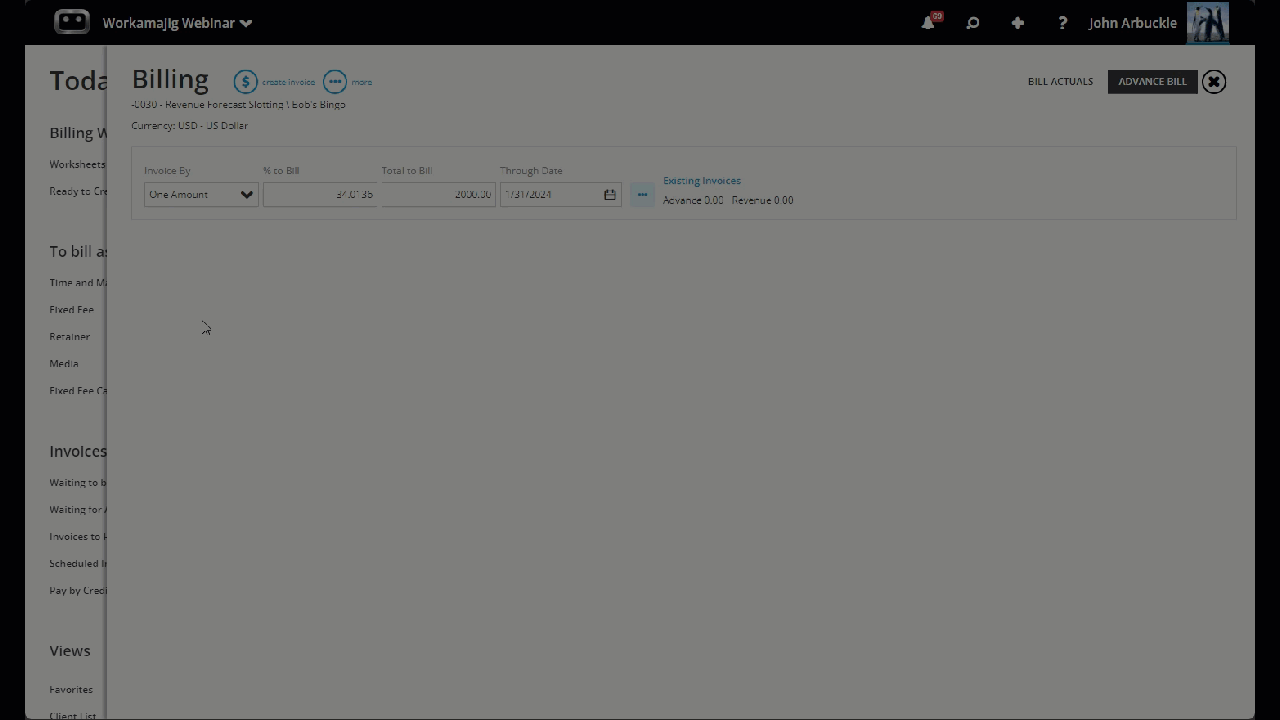Image resolution: width=1280 pixels, height=720 pixels.
Task: Open the notifications bell icon
Action: (929, 22)
